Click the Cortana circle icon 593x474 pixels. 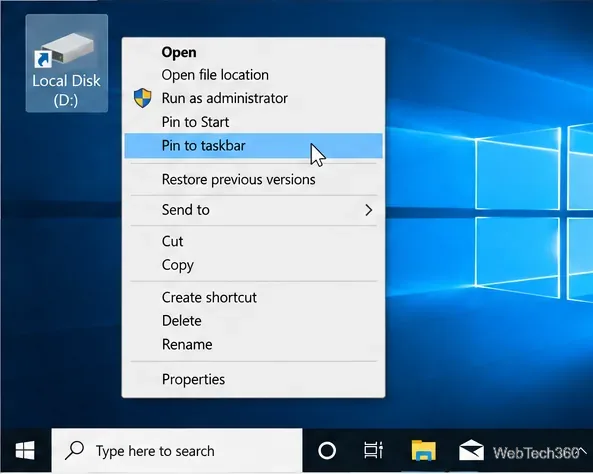click(x=327, y=451)
